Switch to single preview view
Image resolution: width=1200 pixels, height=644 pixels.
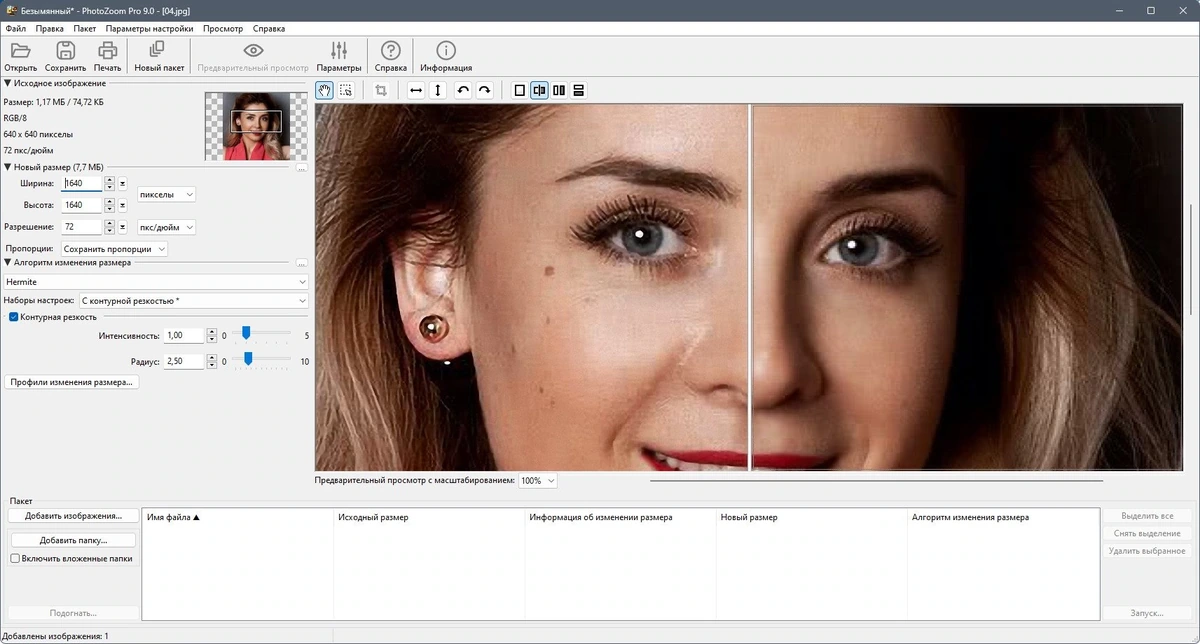click(x=519, y=90)
